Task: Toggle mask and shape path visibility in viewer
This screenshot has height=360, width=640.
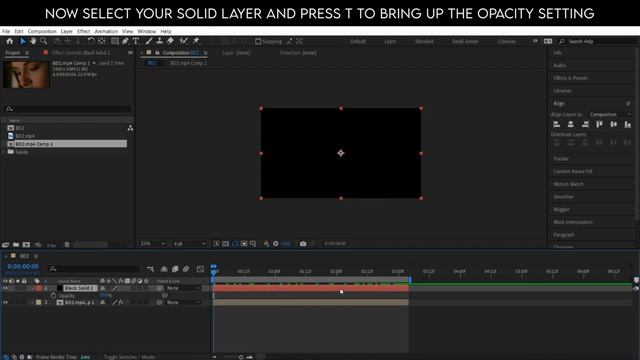Action: pyautogui.click(x=235, y=244)
